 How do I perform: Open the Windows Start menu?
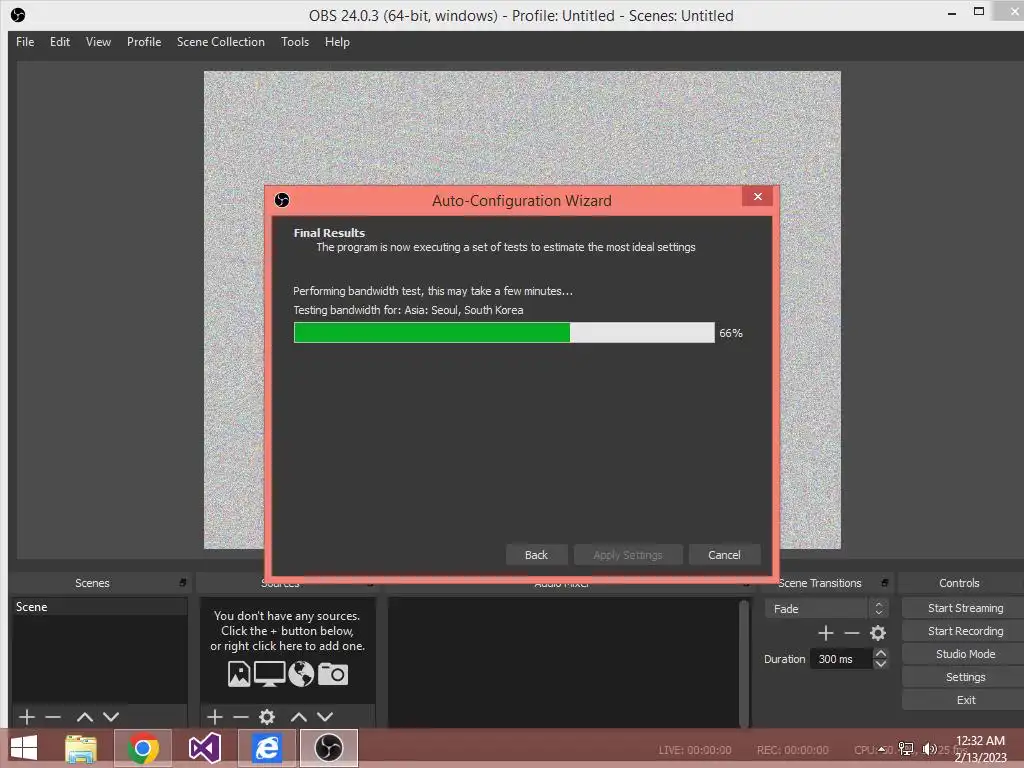tap(24, 748)
